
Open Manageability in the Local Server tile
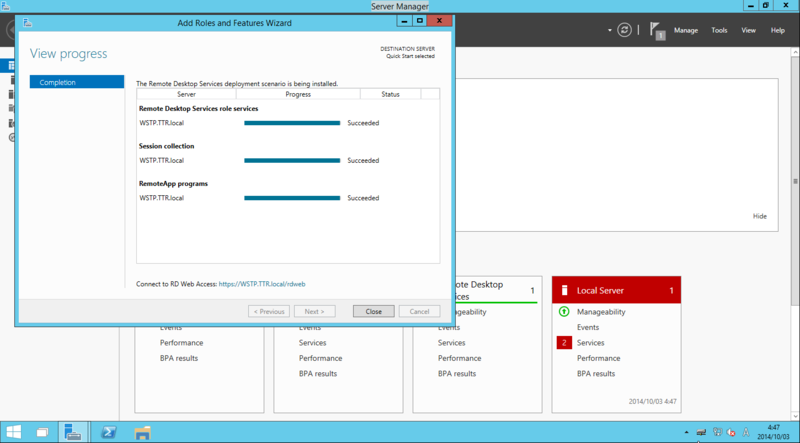(601, 312)
